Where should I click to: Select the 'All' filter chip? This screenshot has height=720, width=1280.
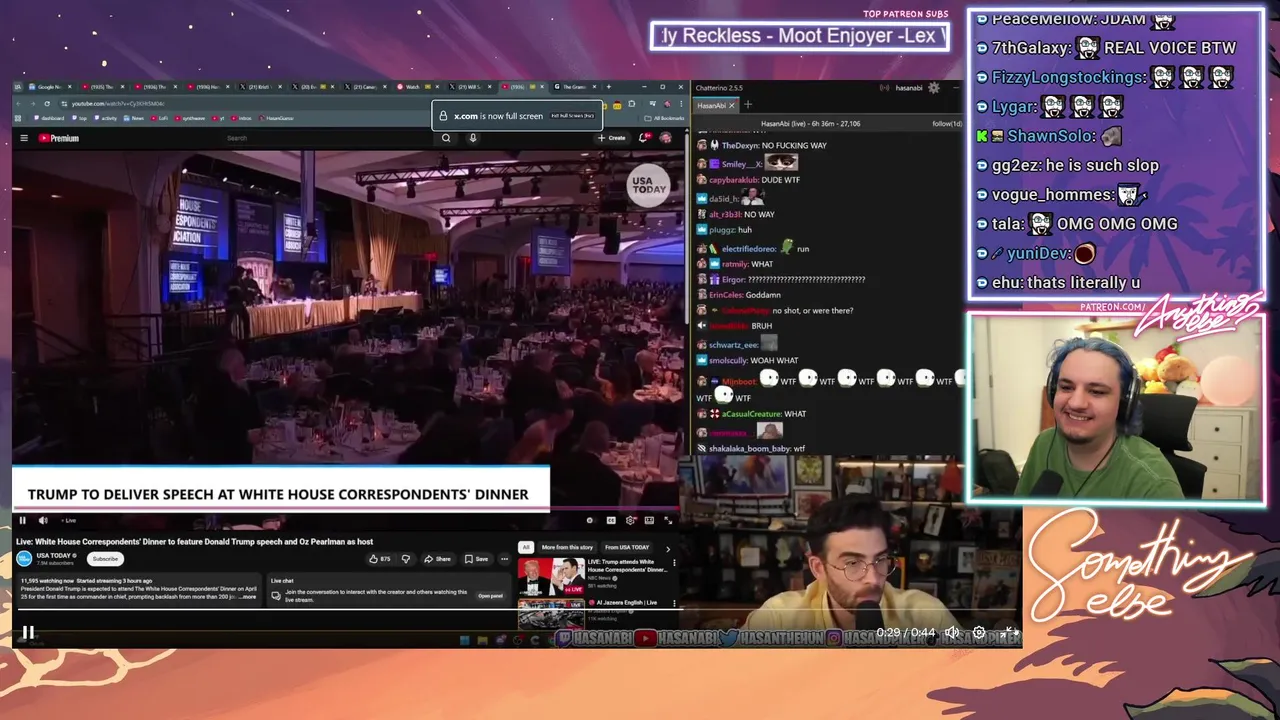[x=526, y=547]
